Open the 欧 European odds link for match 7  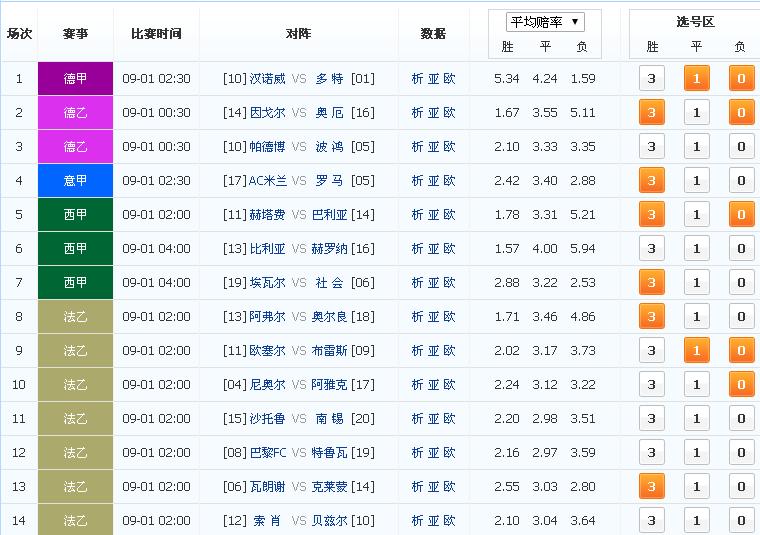[x=449, y=283]
